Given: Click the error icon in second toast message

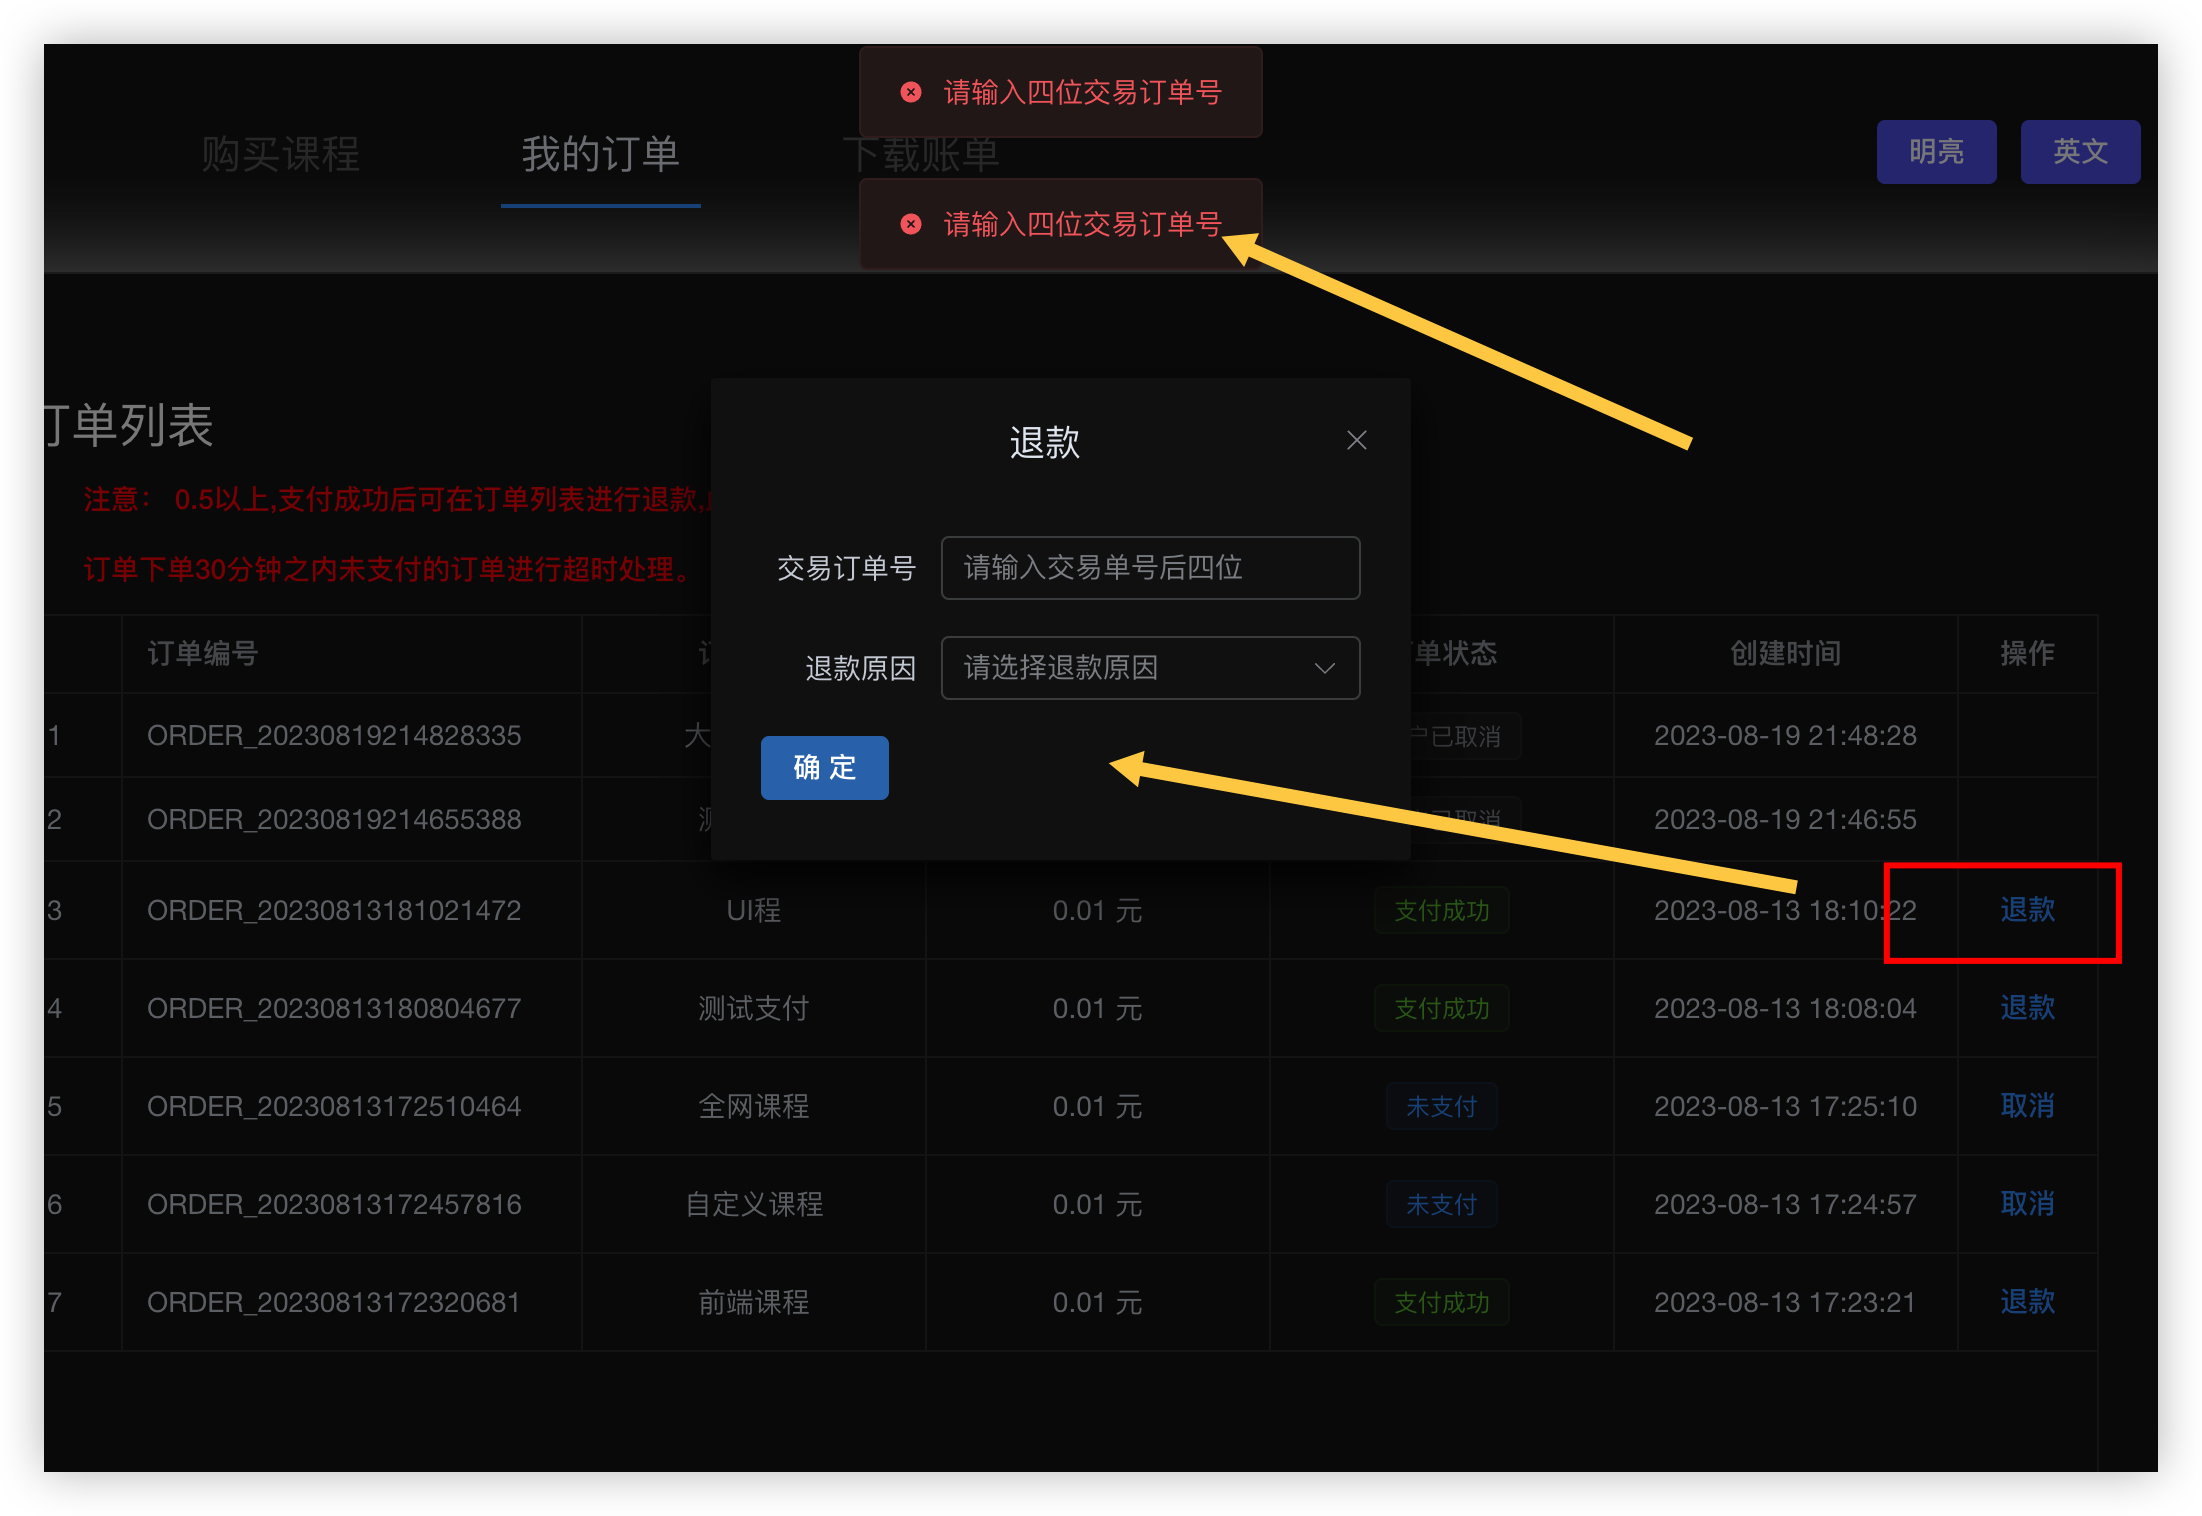Looking at the screenshot, I should point(910,224).
